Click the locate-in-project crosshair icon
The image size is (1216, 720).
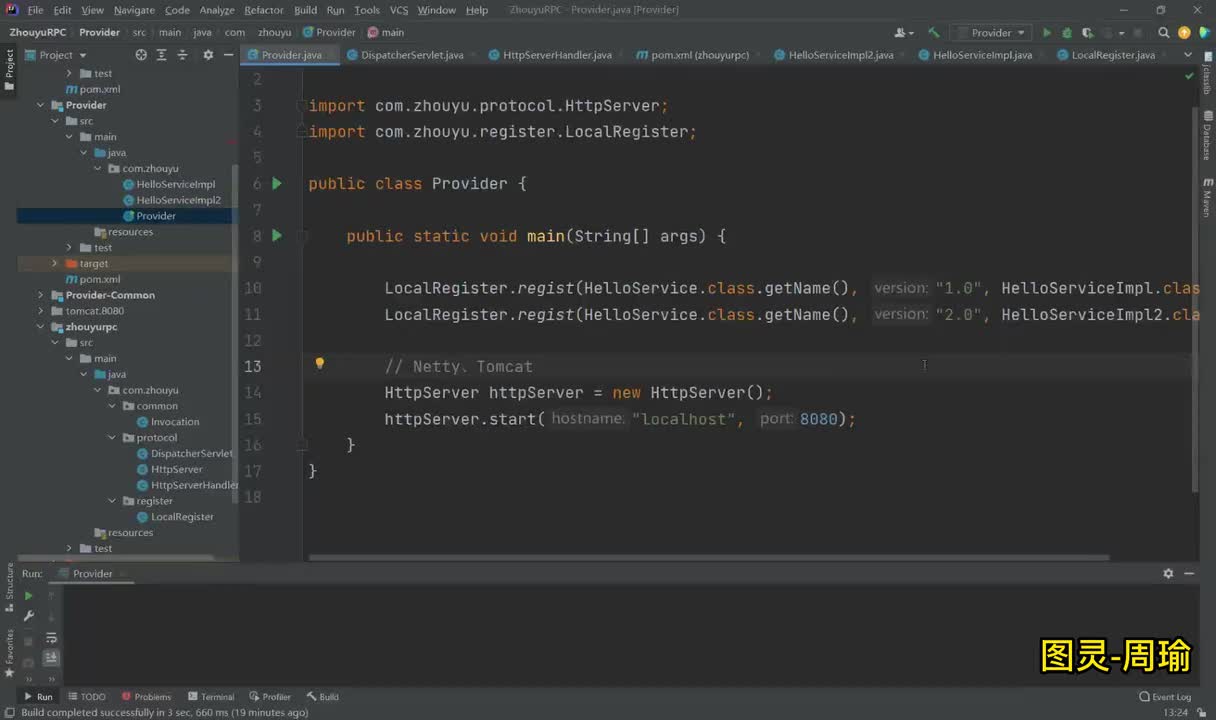click(141, 55)
